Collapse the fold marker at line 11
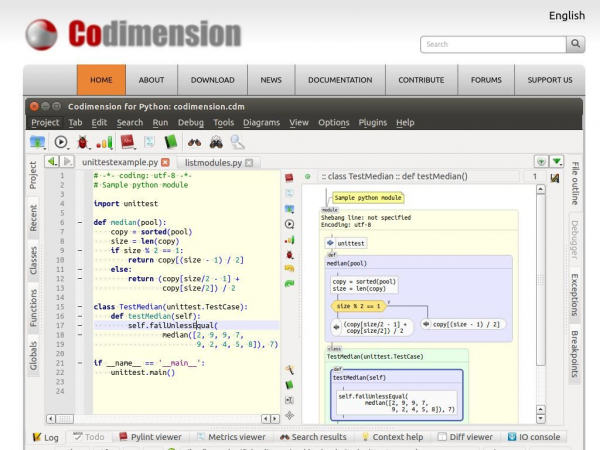Viewport: 600px width, 450px height. [x=80, y=269]
